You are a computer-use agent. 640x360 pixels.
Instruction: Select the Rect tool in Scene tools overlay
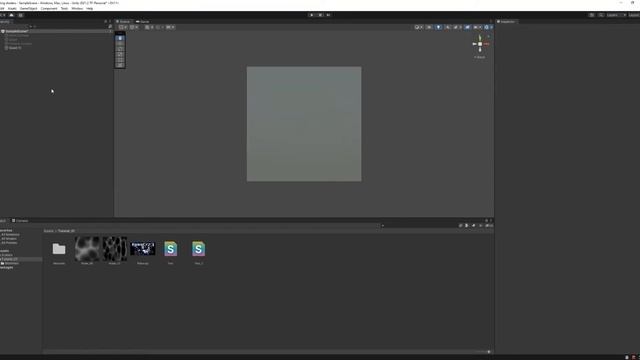120,59
